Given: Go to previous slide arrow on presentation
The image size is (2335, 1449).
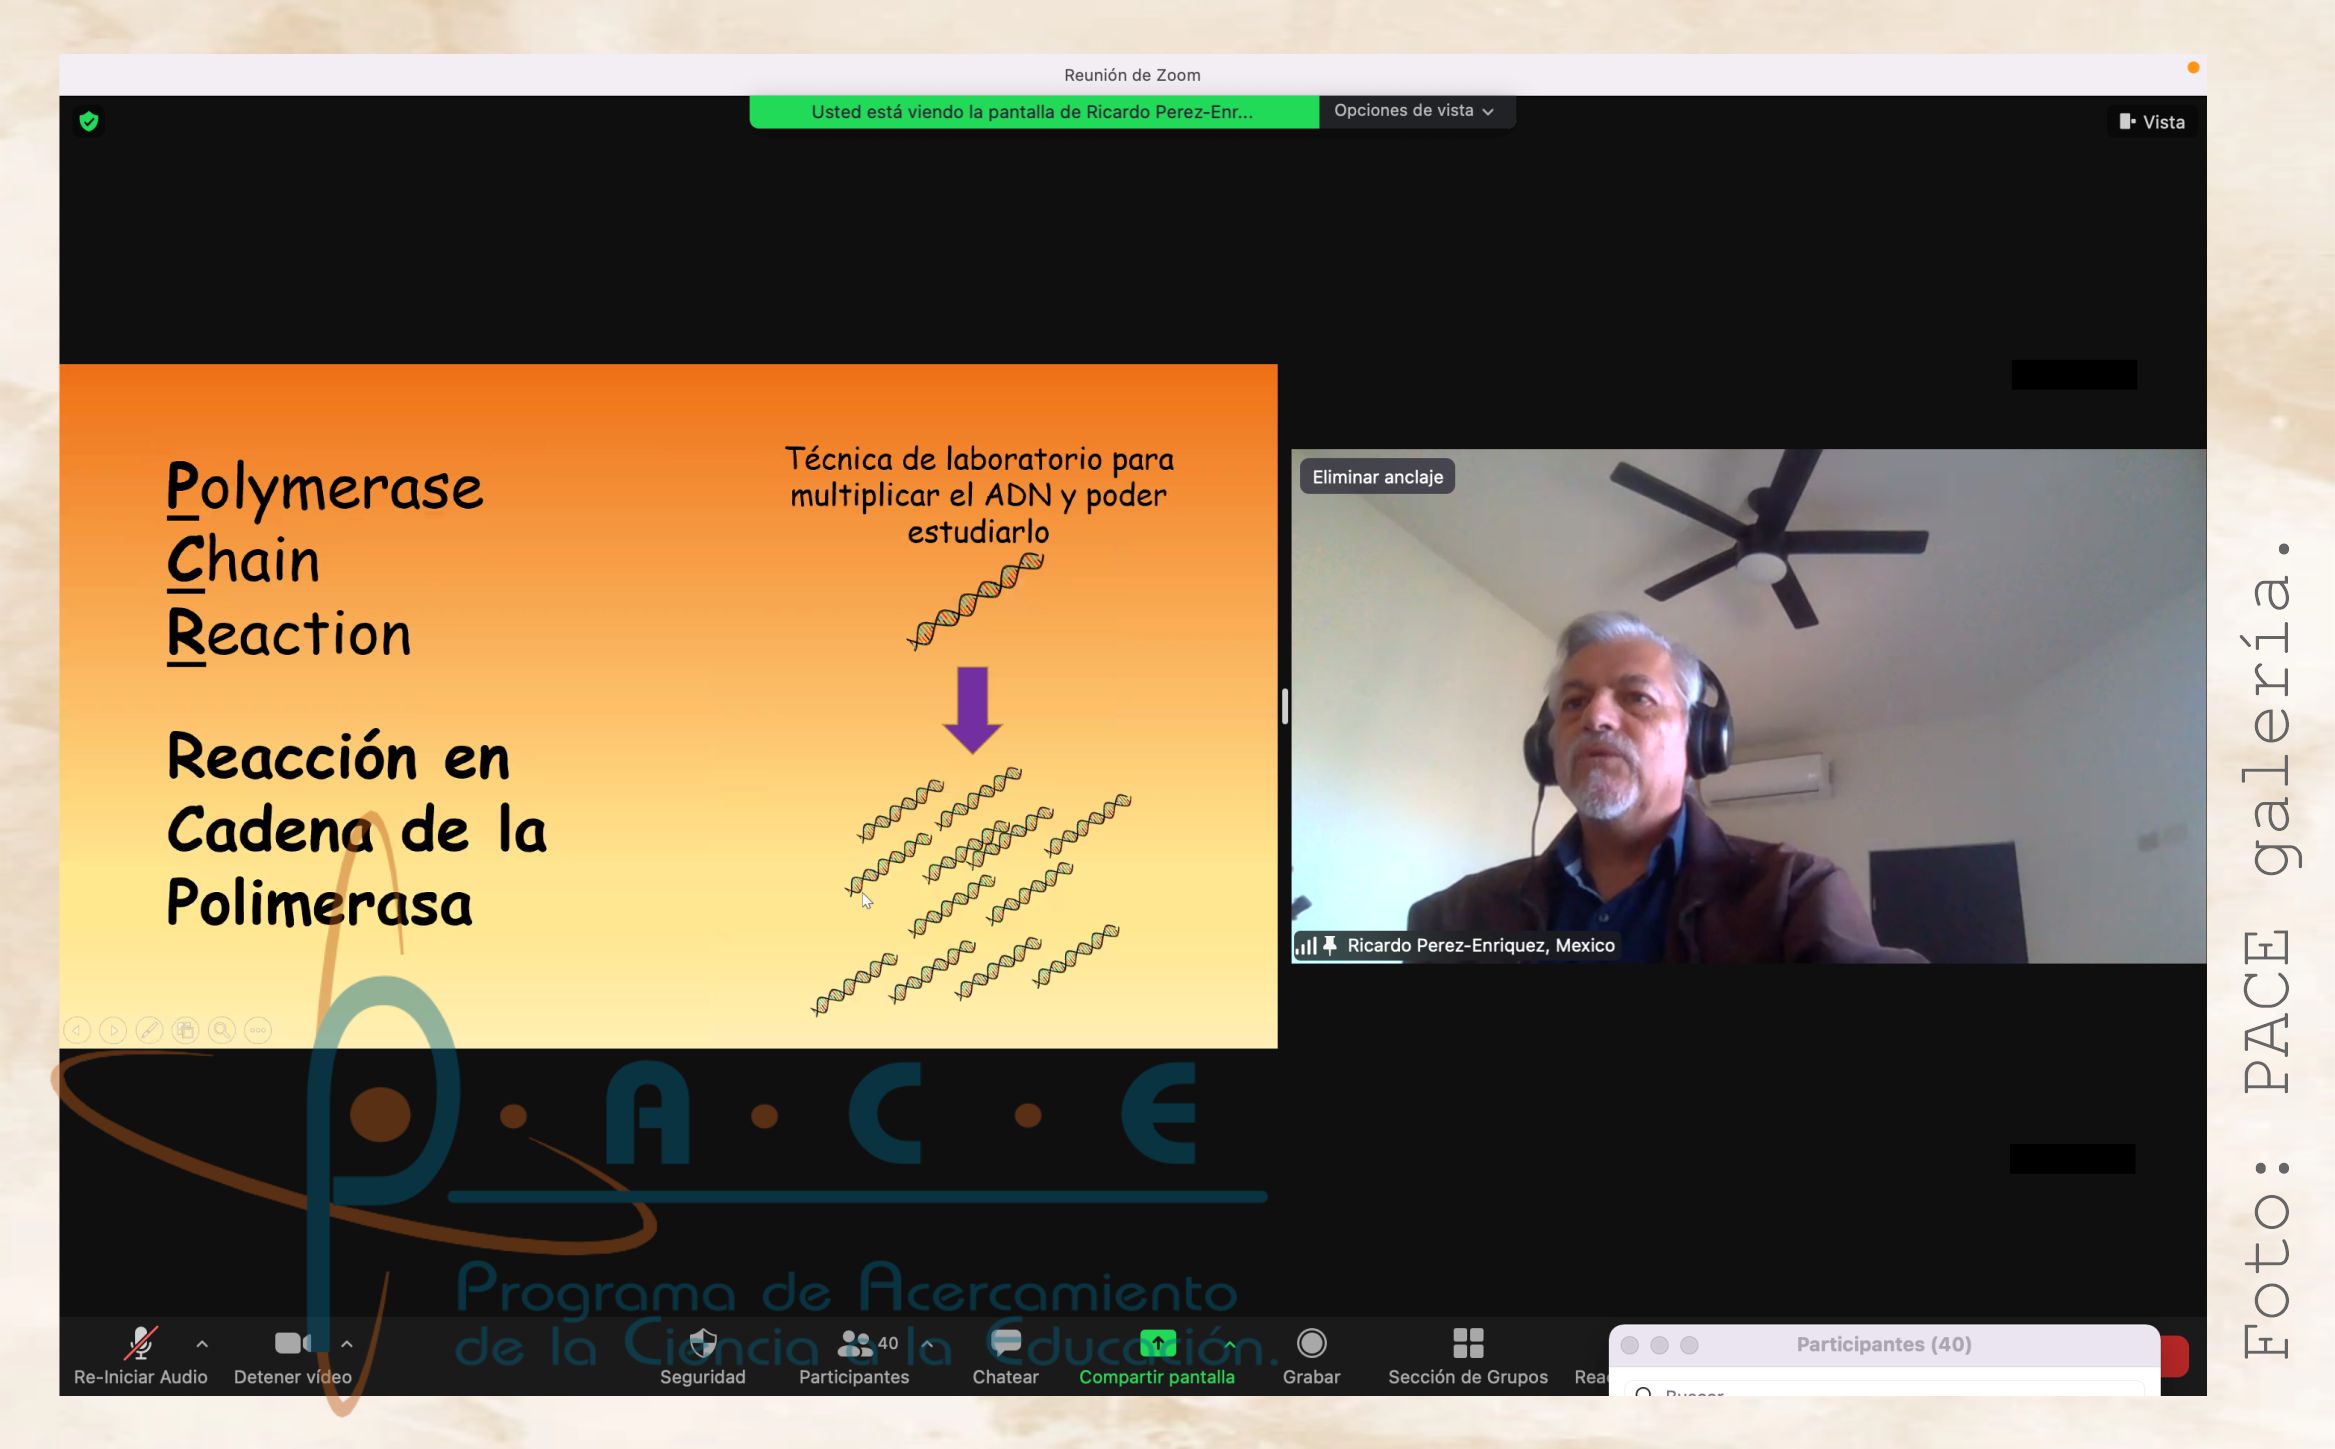Looking at the screenshot, I should (78, 1030).
